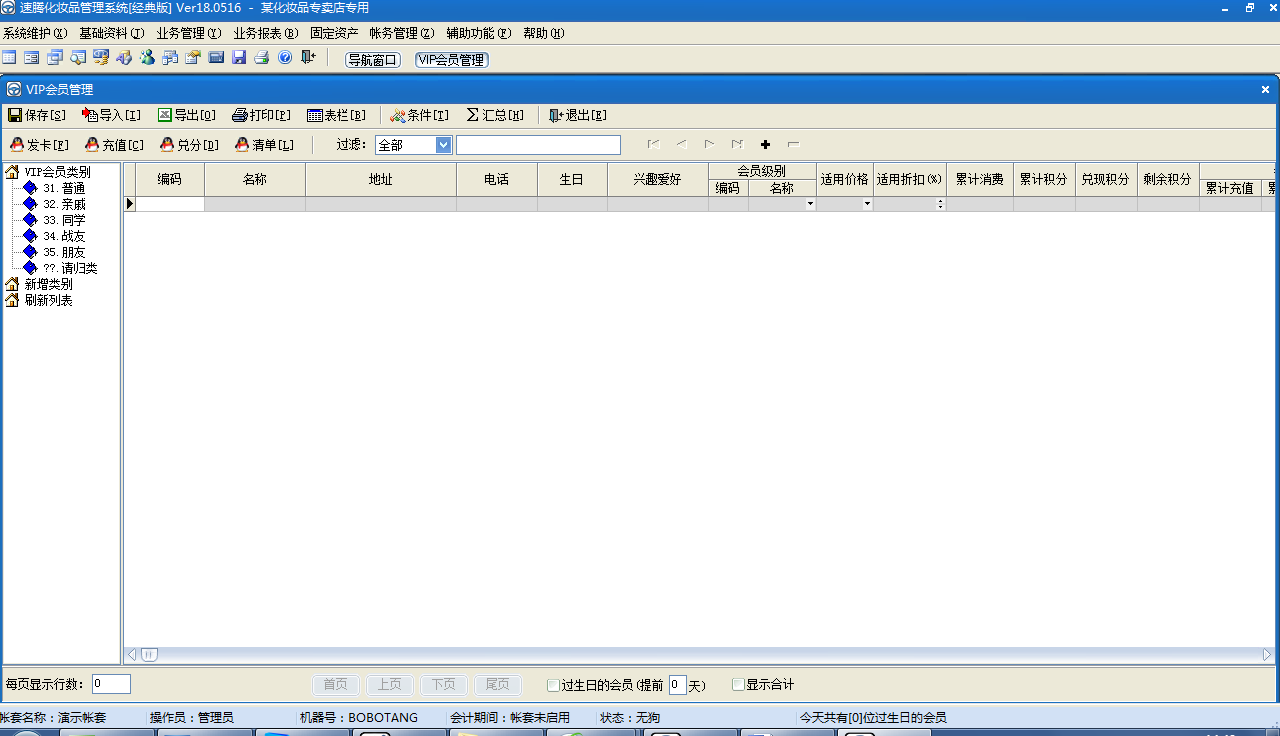1280x736 pixels.
Task: Click the First Page (首页) button
Action: point(336,685)
